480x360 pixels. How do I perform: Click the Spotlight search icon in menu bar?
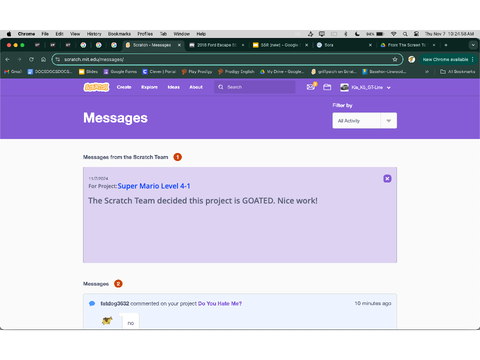405,34
